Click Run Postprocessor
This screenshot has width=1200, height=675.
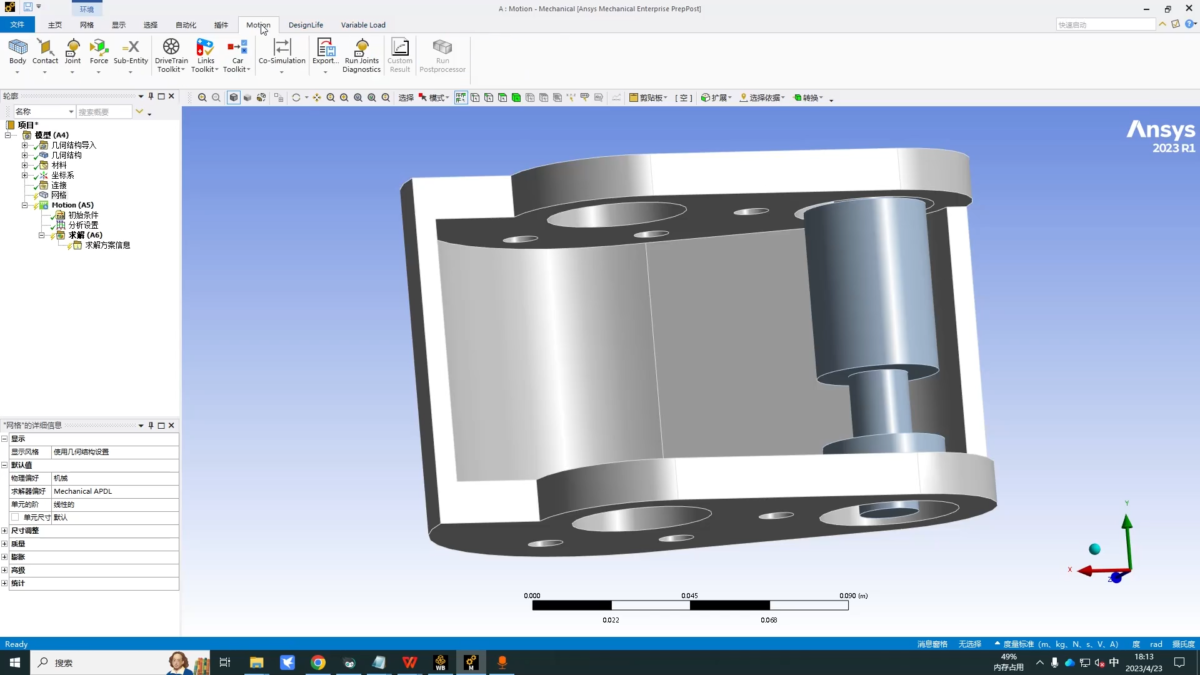pos(442,56)
